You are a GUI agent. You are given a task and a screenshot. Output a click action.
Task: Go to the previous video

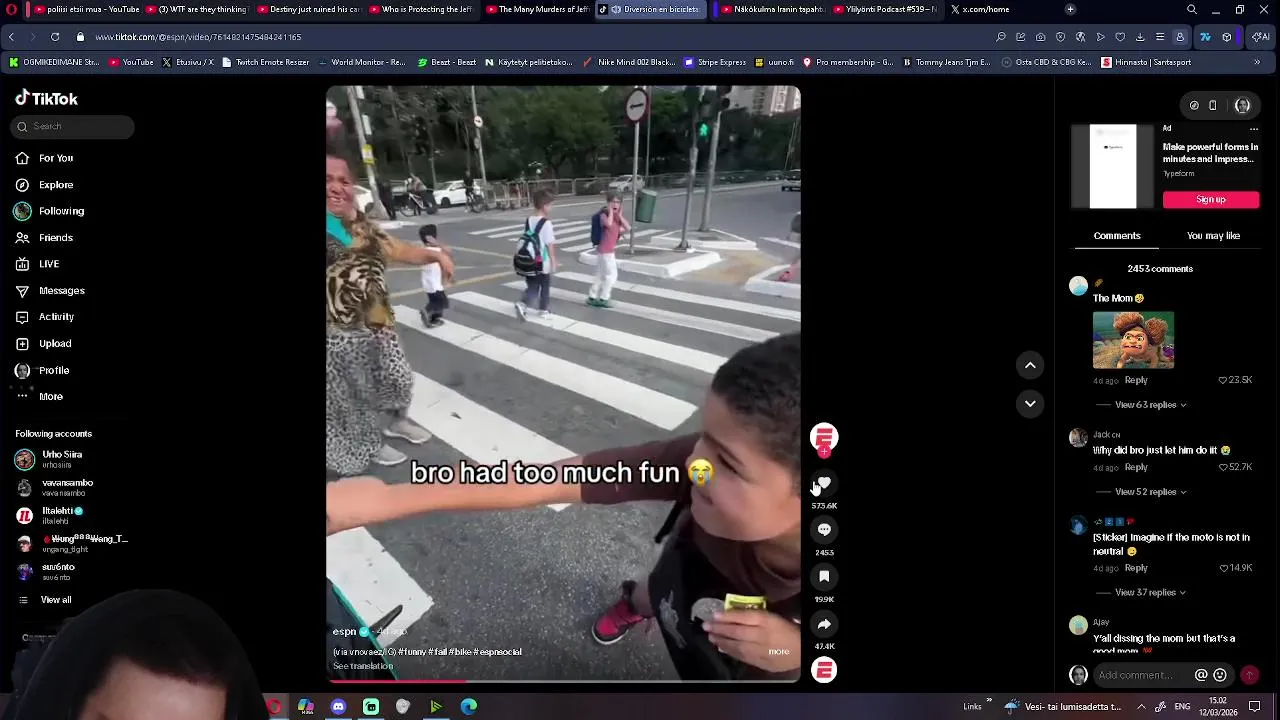(x=1030, y=365)
